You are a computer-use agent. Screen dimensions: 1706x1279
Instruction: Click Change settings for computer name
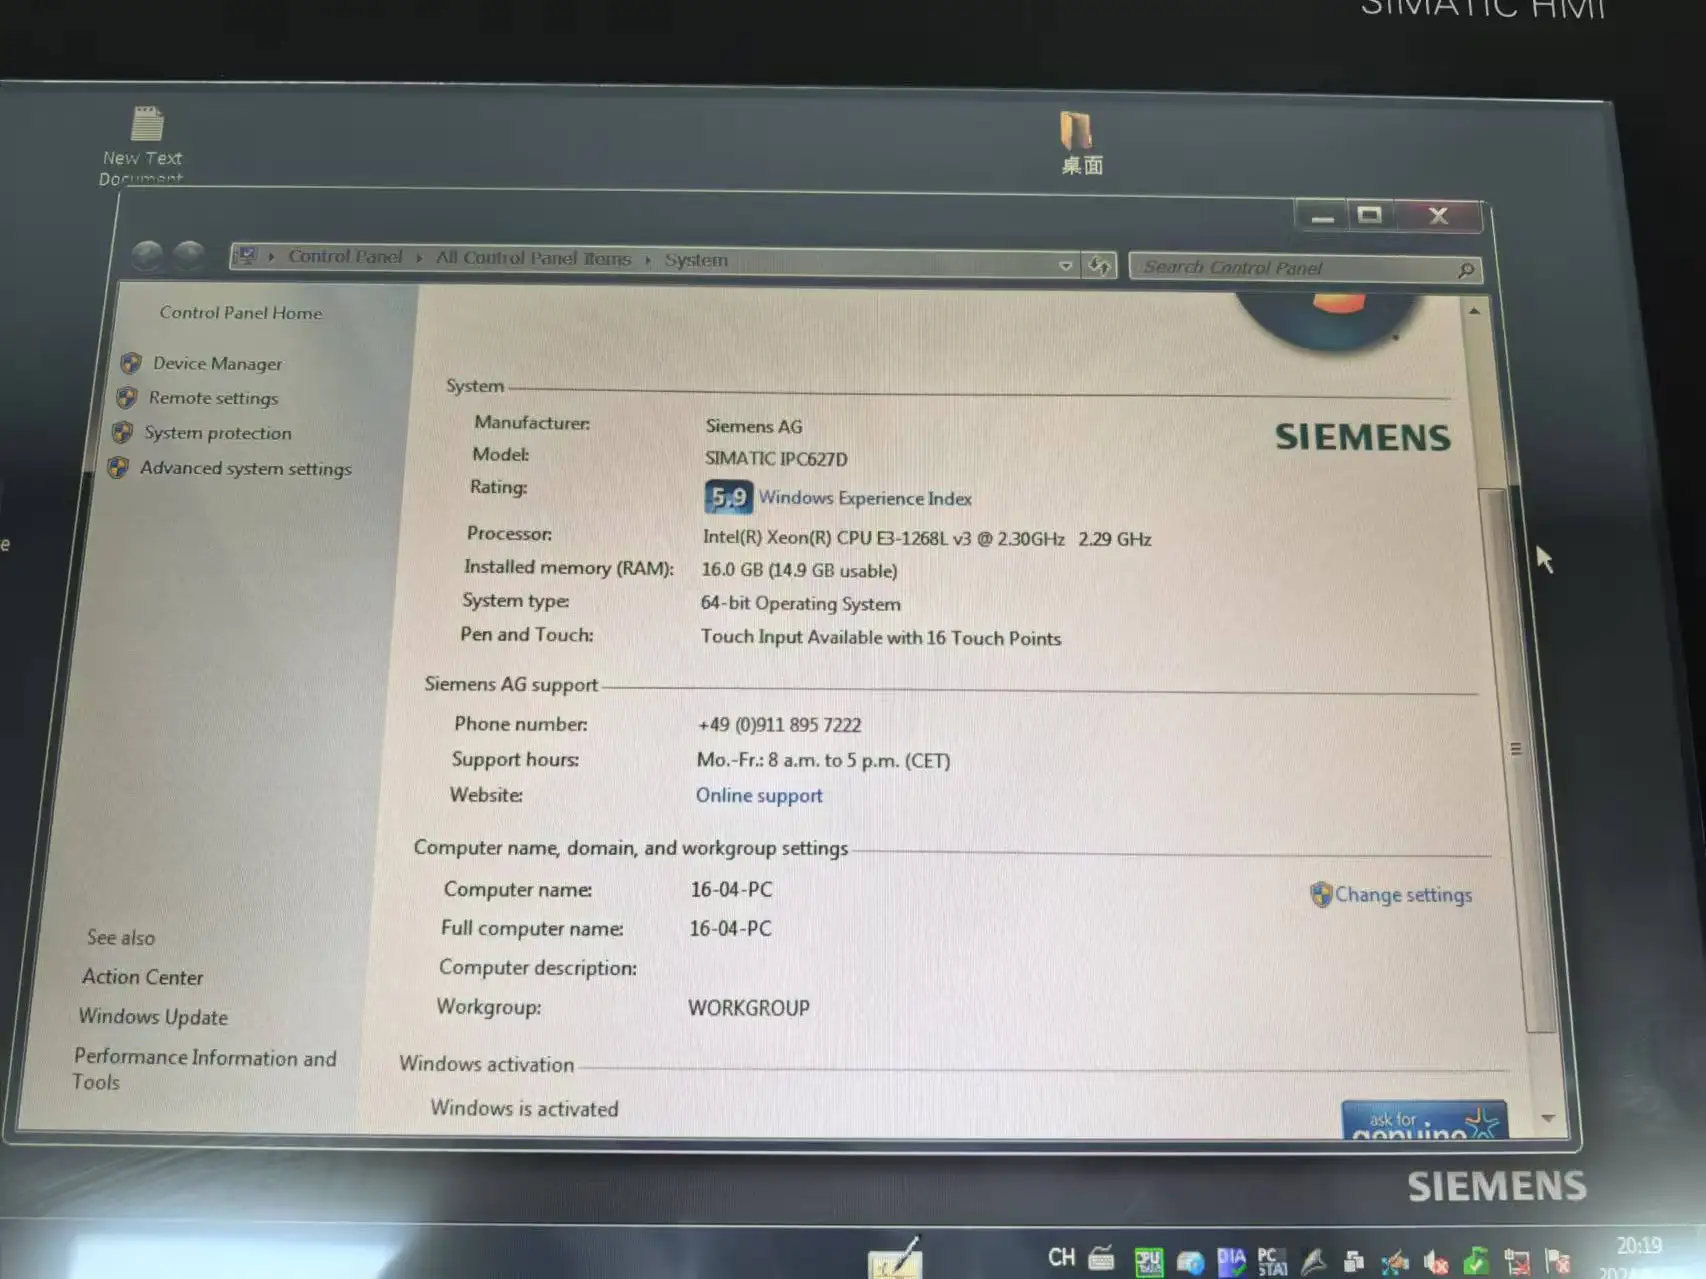pyautogui.click(x=1403, y=895)
